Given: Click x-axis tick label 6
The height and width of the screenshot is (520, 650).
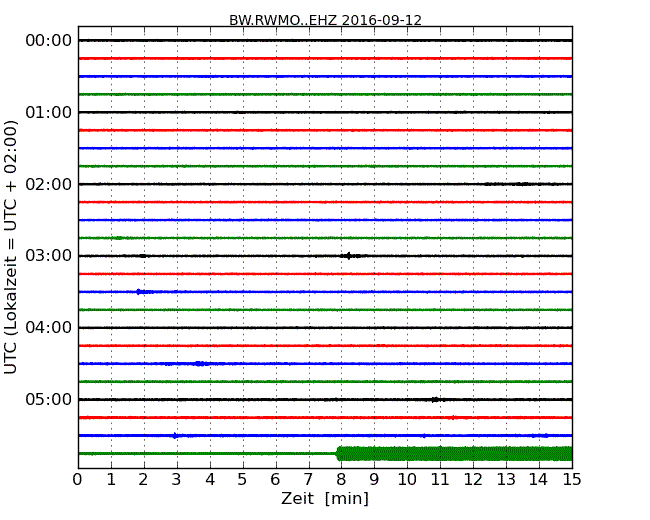Looking at the screenshot, I should click(x=275, y=479).
